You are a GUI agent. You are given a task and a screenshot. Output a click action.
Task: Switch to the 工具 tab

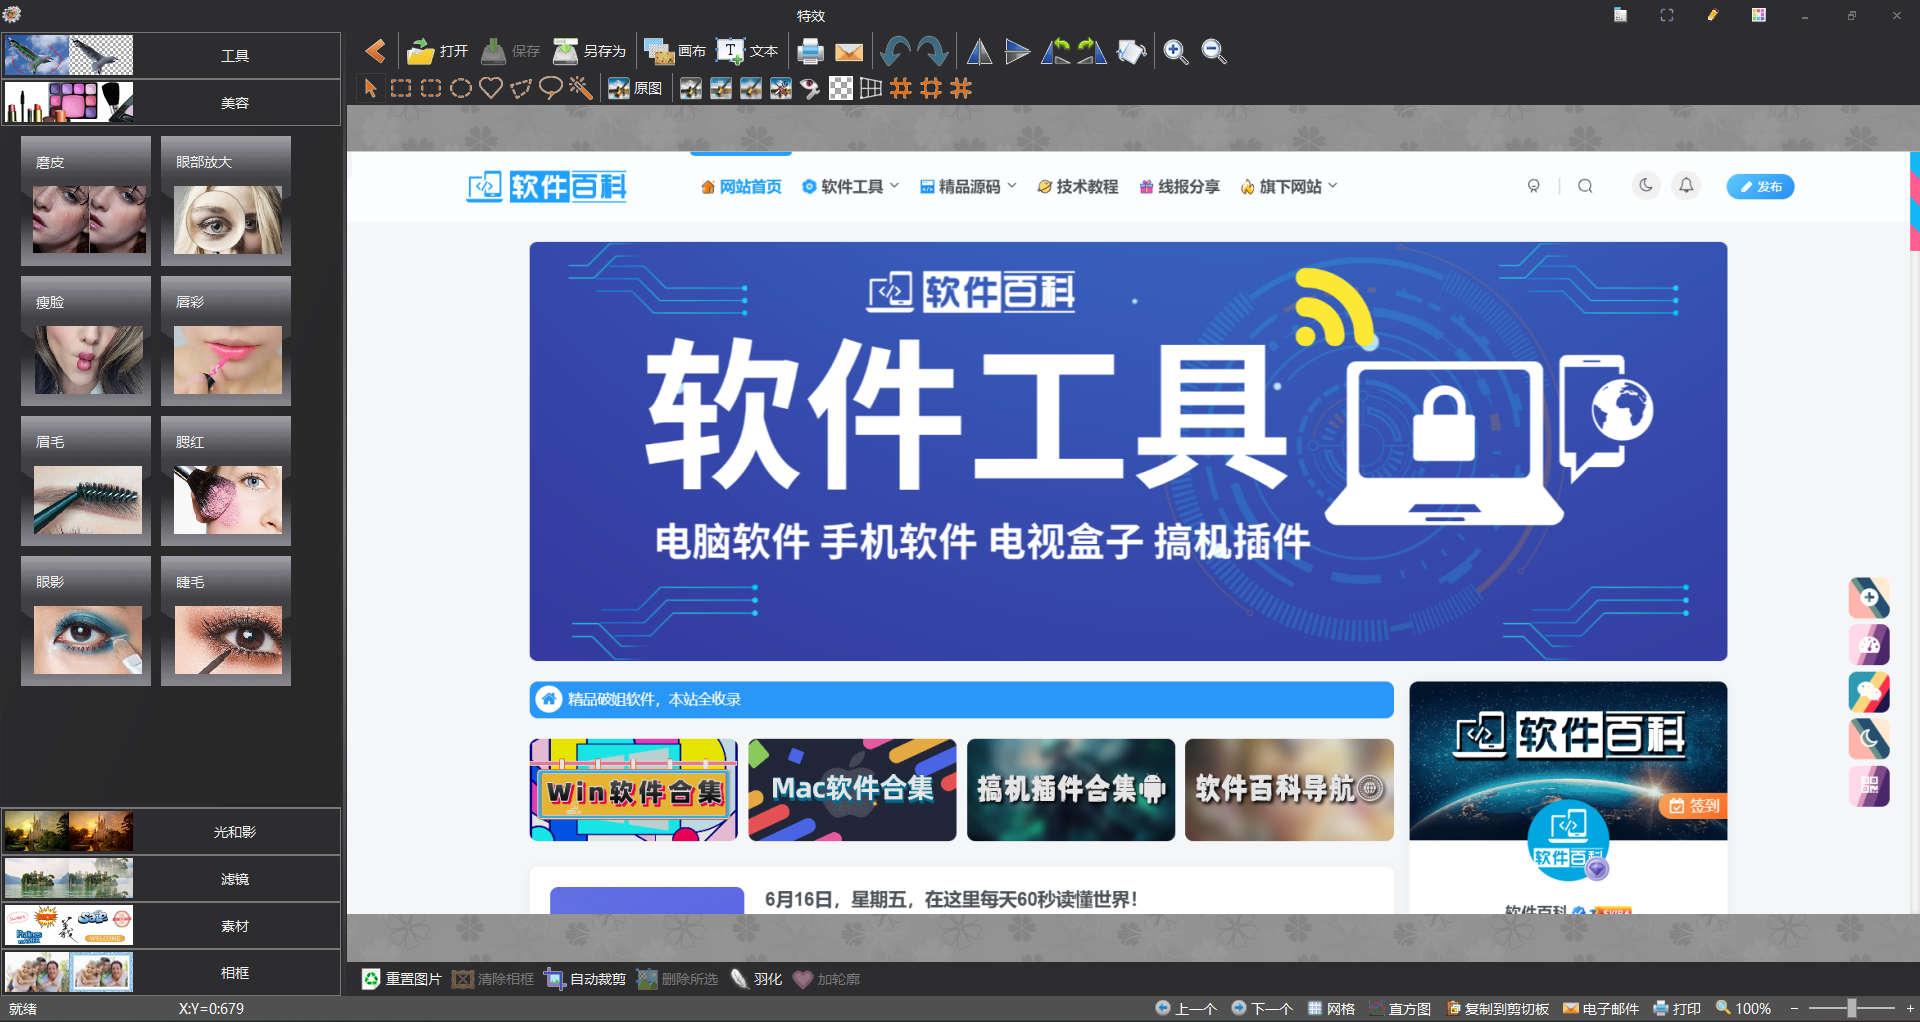coord(234,55)
